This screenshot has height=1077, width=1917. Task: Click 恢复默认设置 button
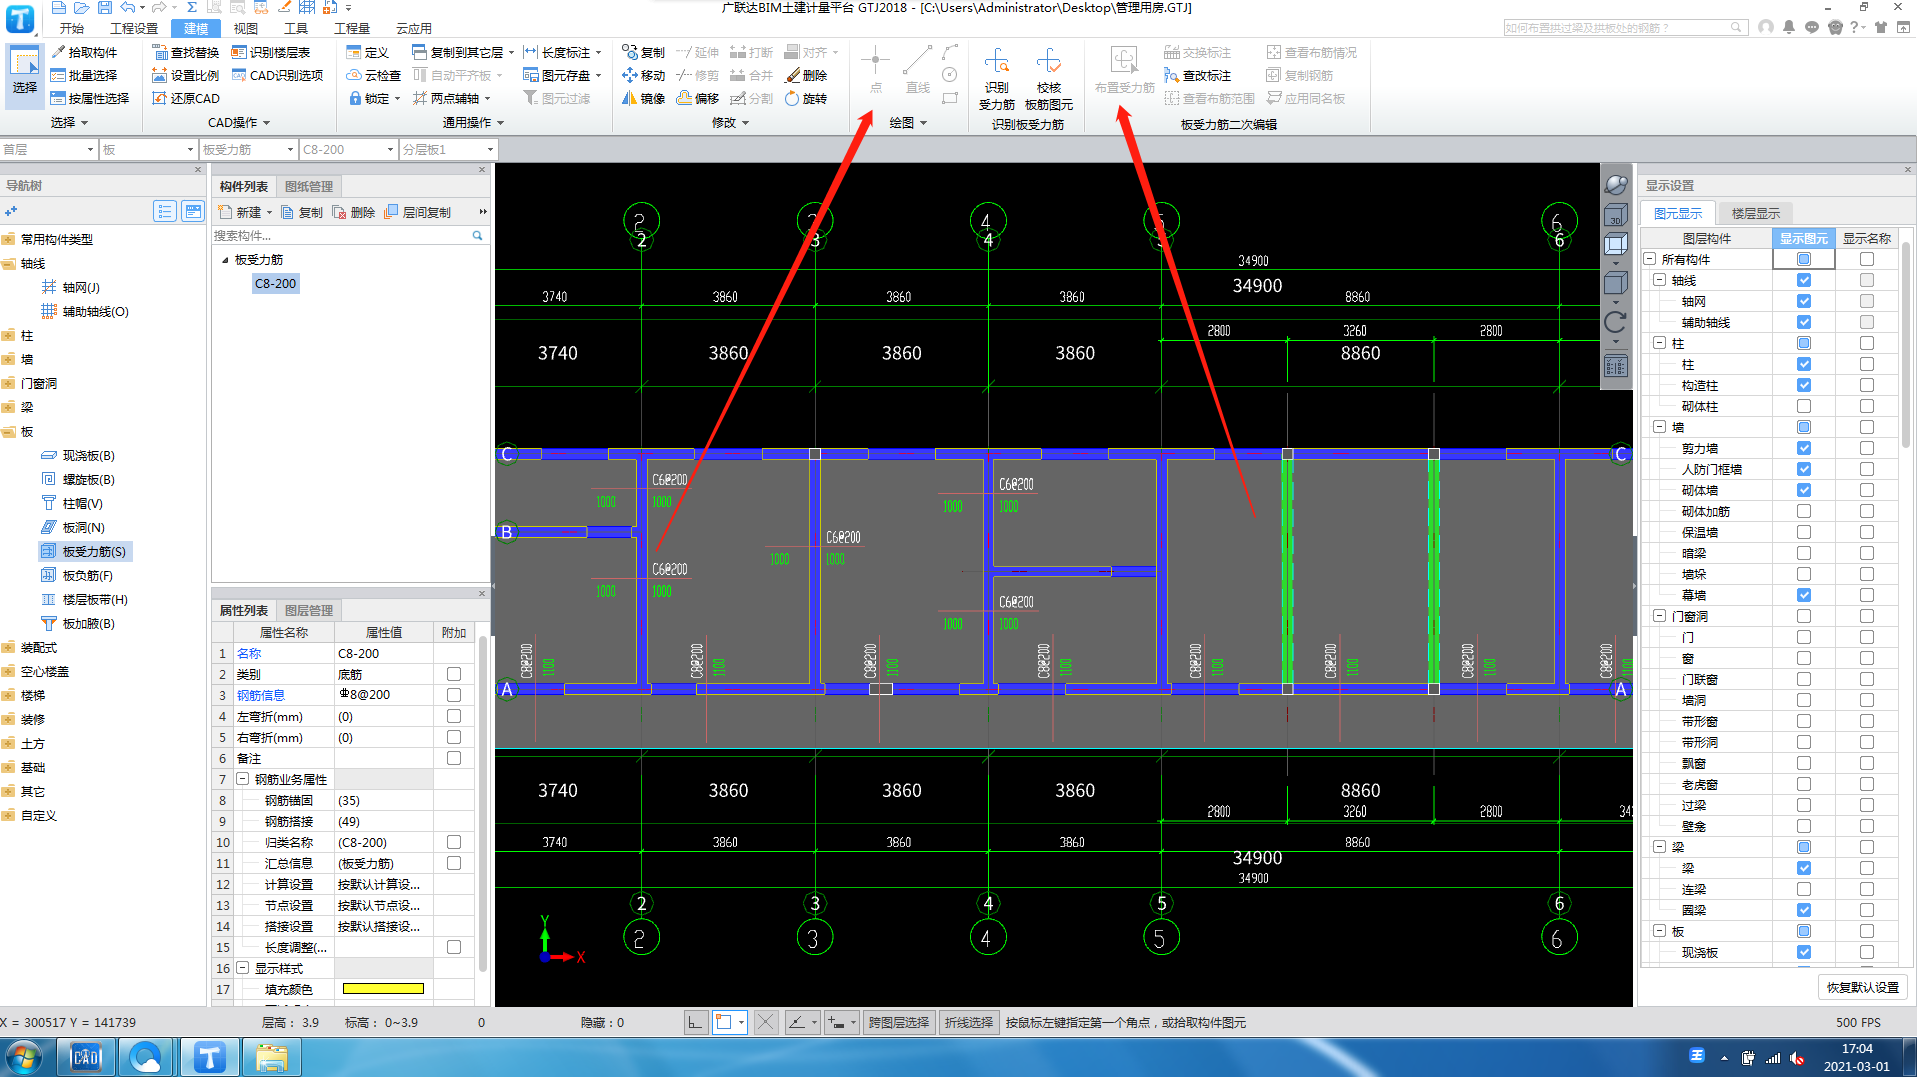click(1862, 987)
